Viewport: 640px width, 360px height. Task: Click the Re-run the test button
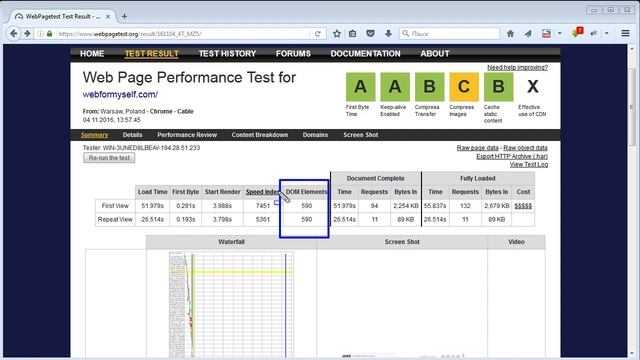pyautogui.click(x=109, y=158)
